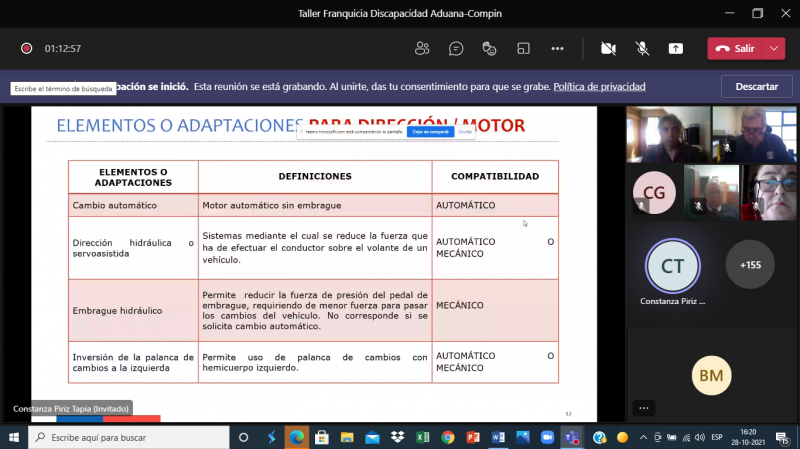The width and height of the screenshot is (800, 449).
Task: Open Microsoft Edge from taskbar
Action: point(296,437)
